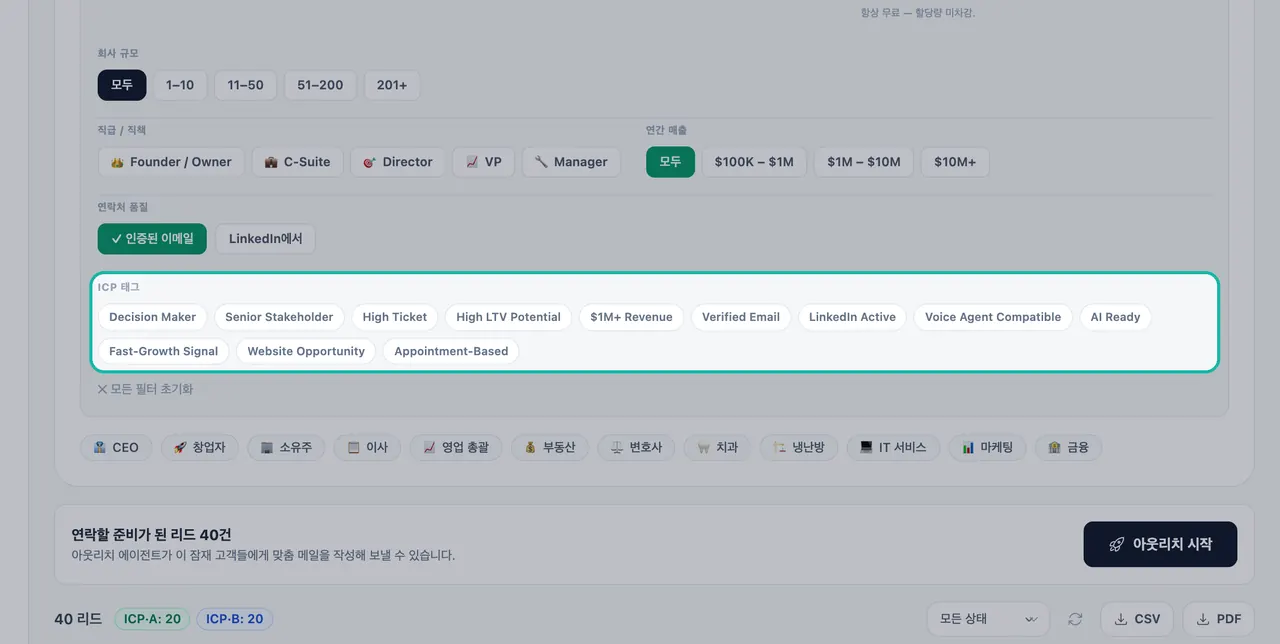This screenshot has height=644, width=1280.
Task: Select the 11–50 company size chip
Action: point(246,85)
